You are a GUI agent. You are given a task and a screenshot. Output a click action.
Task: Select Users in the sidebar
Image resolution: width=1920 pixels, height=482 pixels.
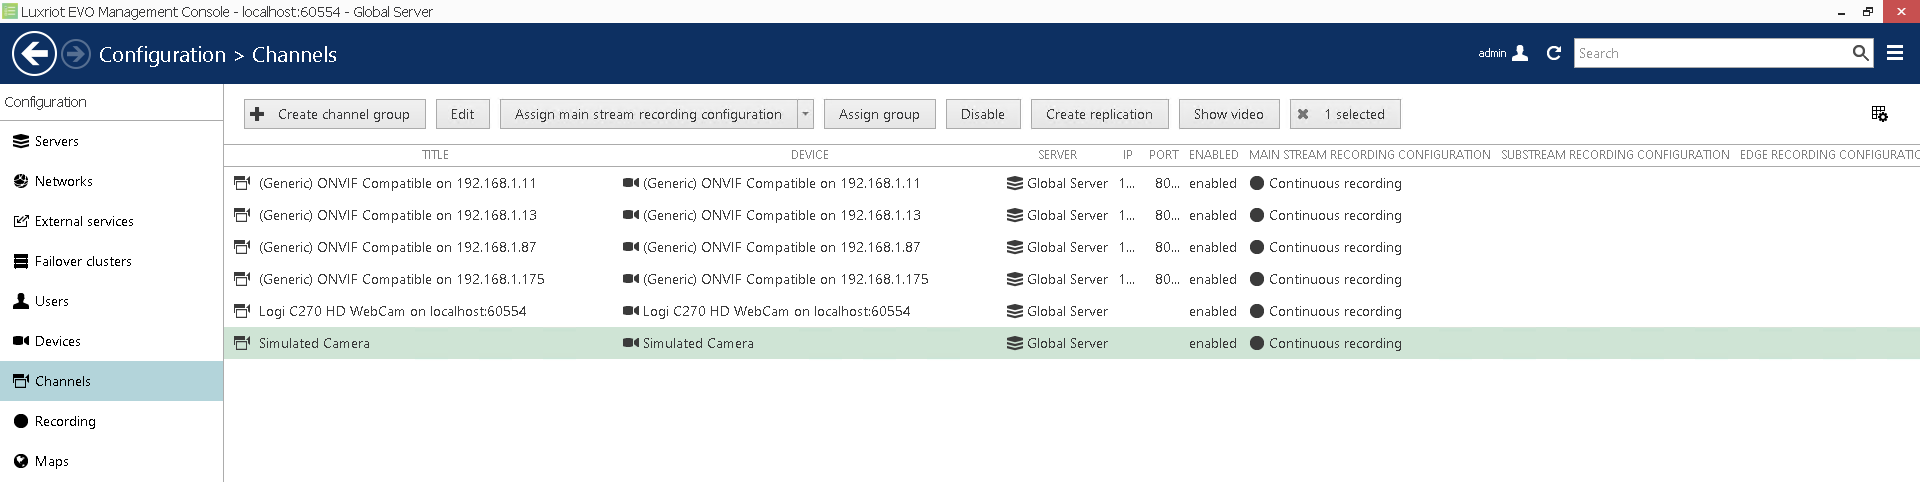click(x=51, y=301)
